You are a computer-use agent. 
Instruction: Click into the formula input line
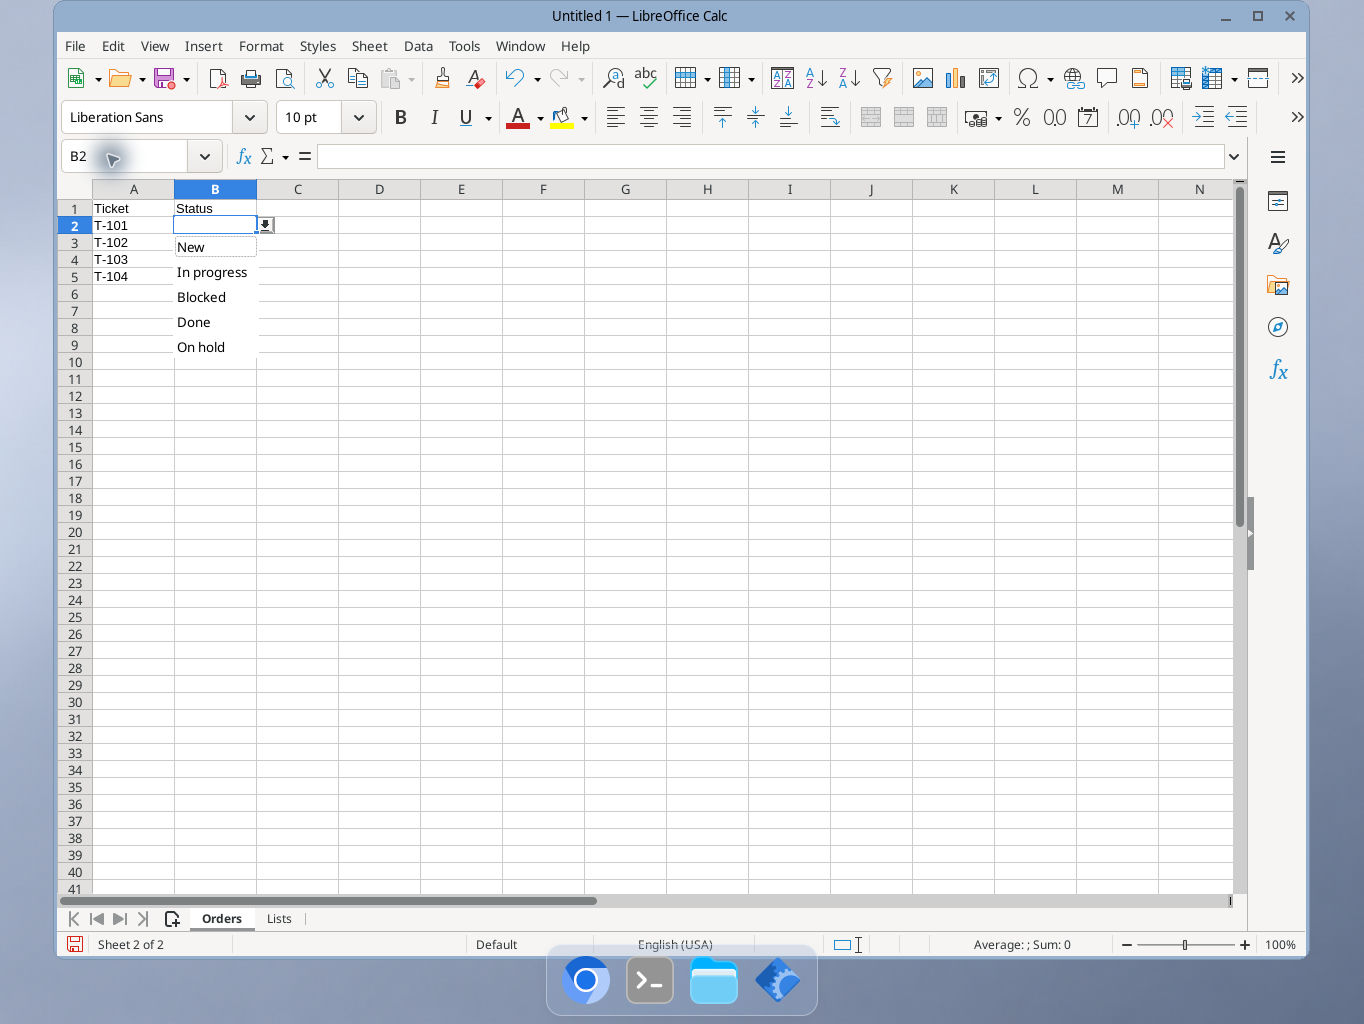tap(770, 157)
